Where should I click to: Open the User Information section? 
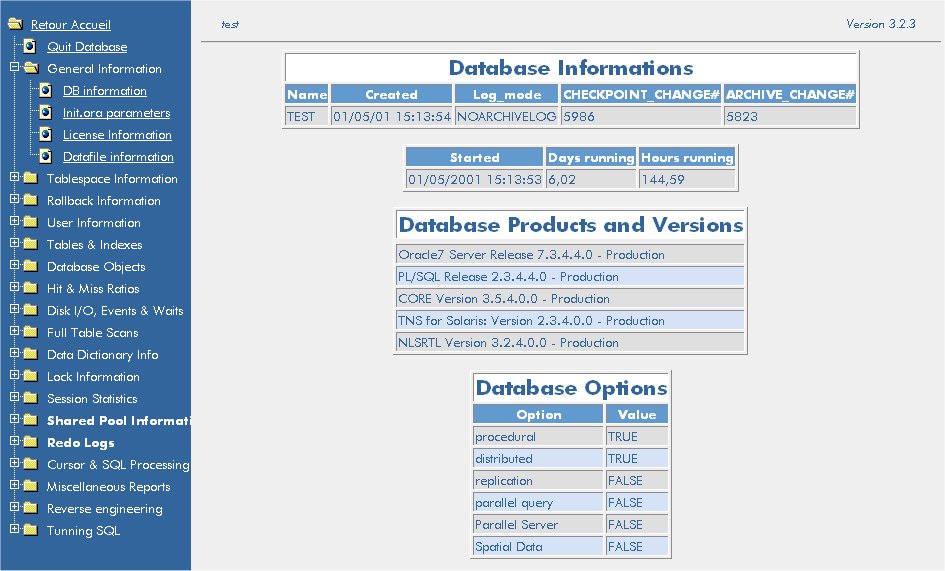tap(93, 223)
